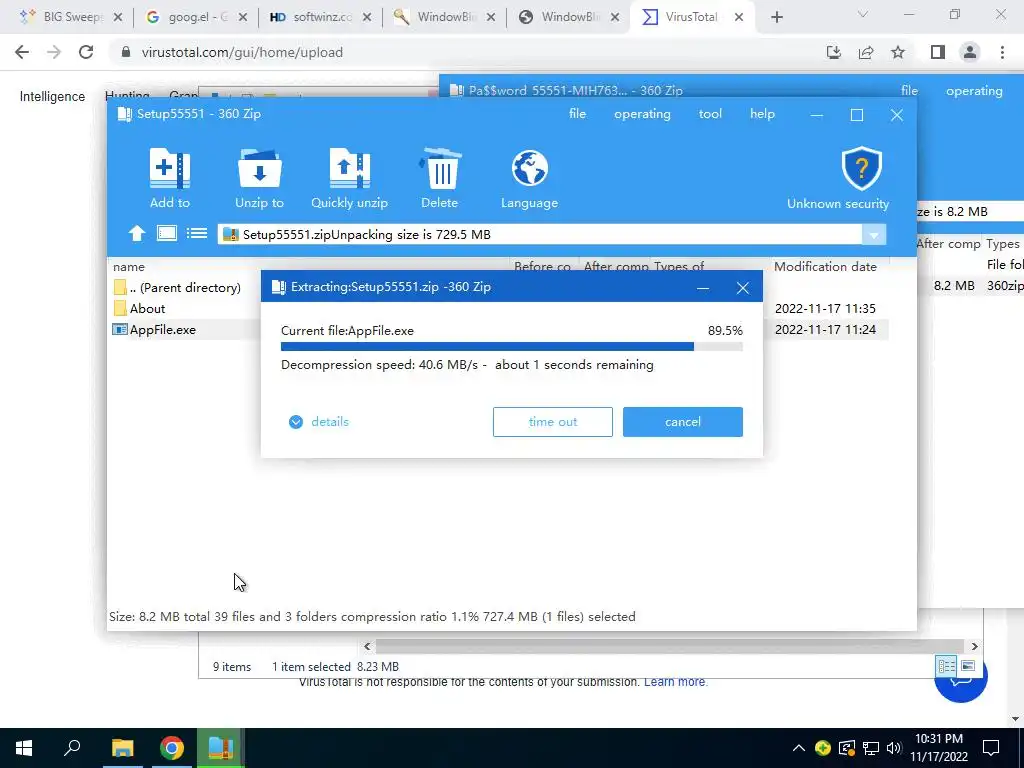The width and height of the screenshot is (1024, 768).
Task: Select AppFile.exe in the list
Action: pos(154,330)
